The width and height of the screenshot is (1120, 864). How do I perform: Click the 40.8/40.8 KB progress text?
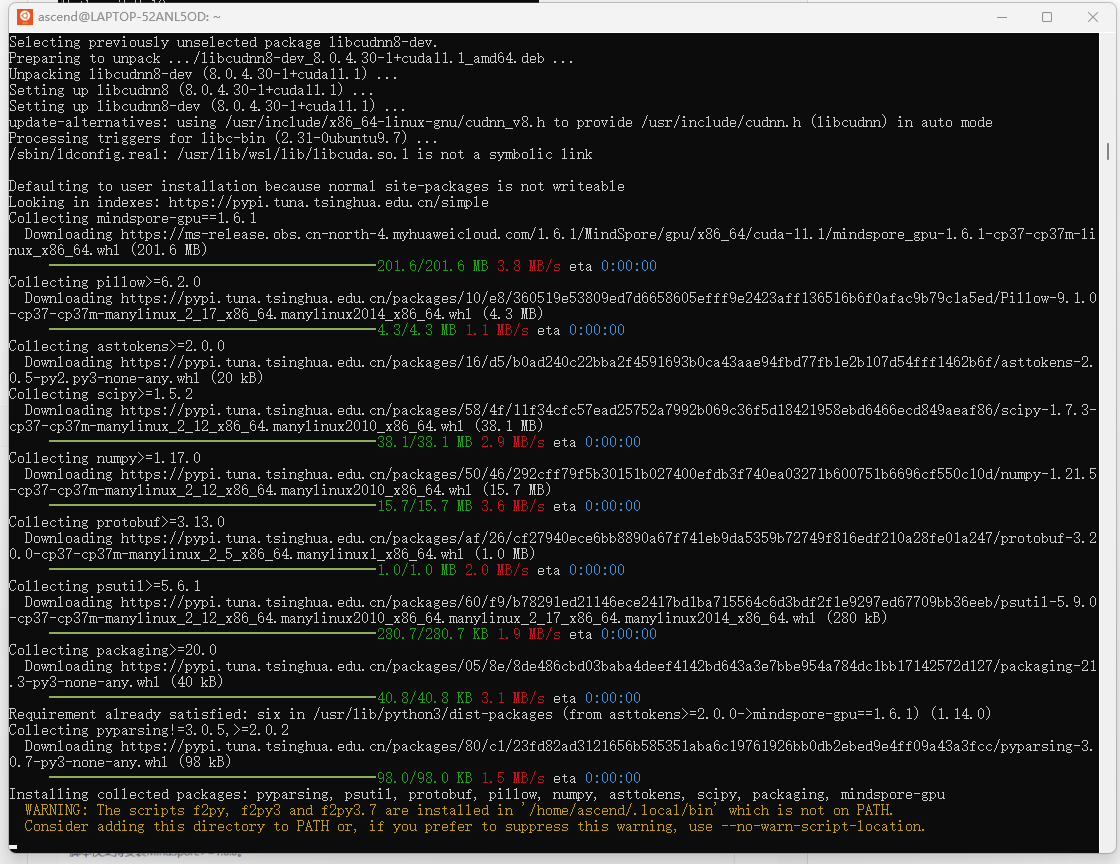(424, 698)
